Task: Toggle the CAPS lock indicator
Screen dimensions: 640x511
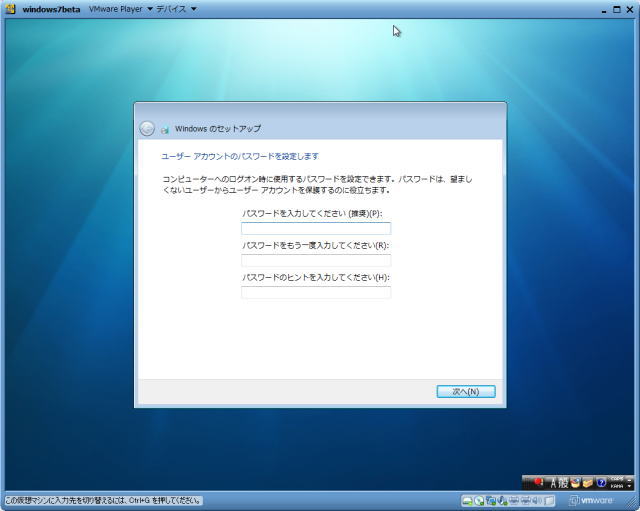Action: [617, 479]
